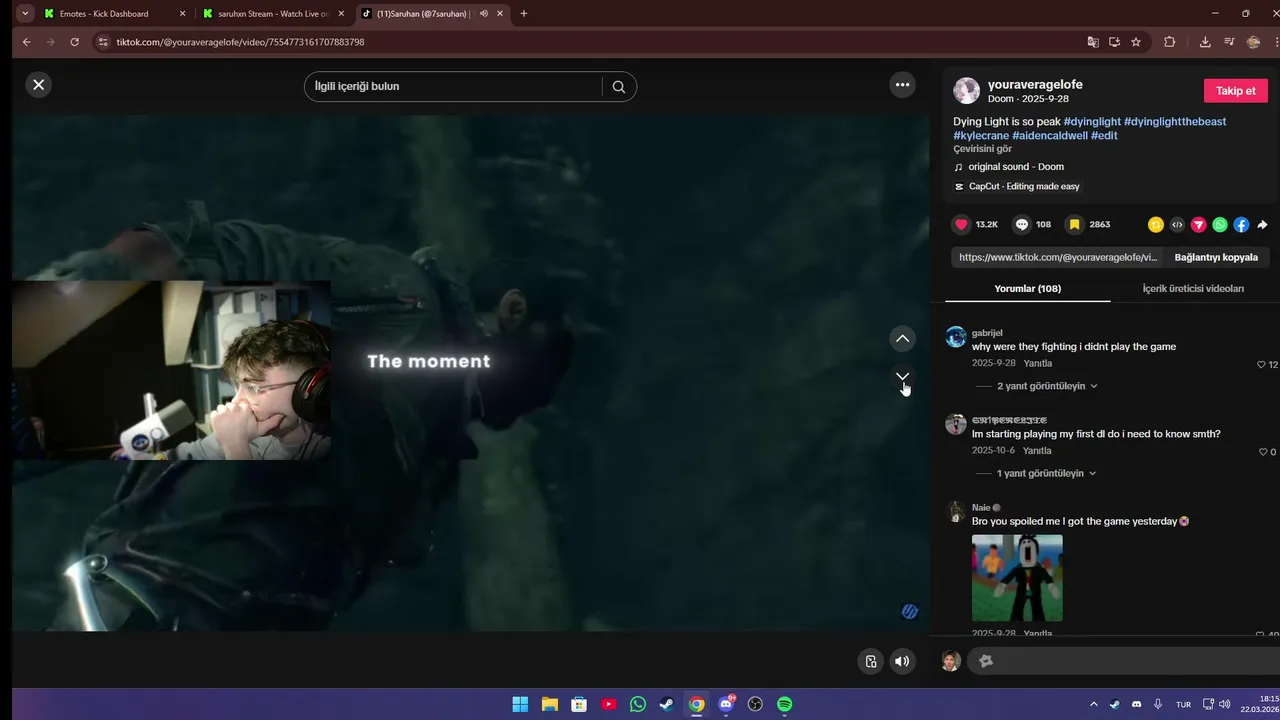Click the comment input field

coord(1125,661)
